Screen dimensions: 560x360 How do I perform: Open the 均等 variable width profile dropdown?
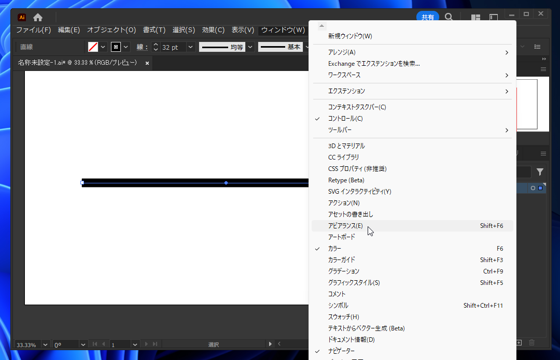250,47
